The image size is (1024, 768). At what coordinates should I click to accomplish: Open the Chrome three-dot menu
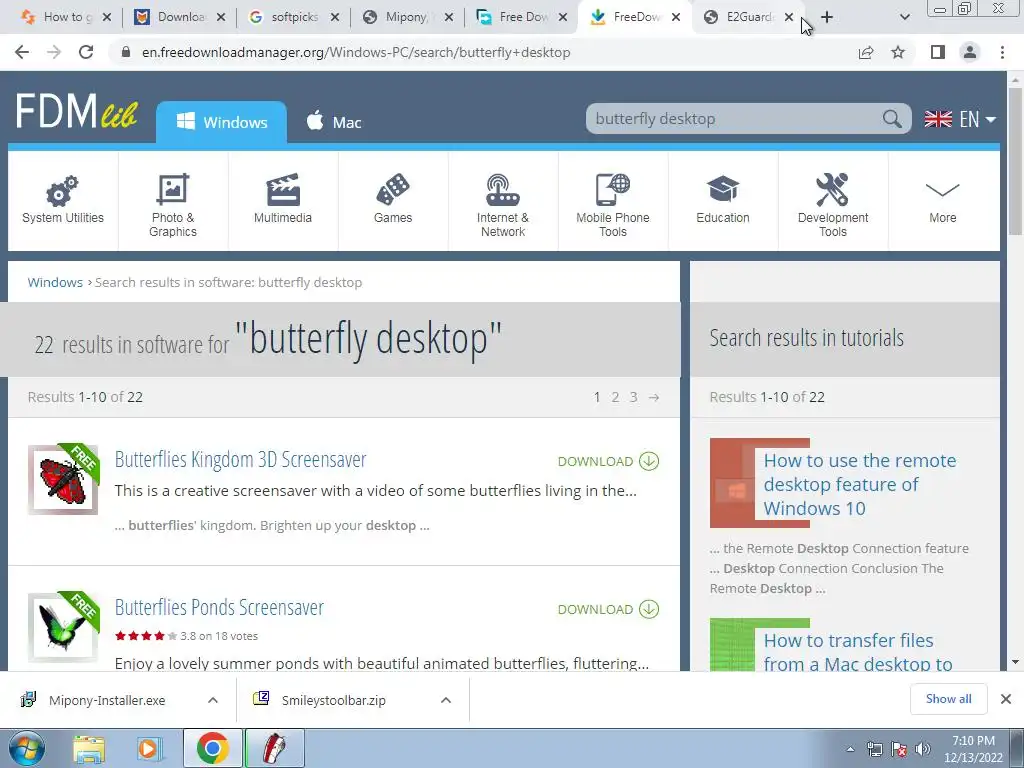(x=1002, y=52)
